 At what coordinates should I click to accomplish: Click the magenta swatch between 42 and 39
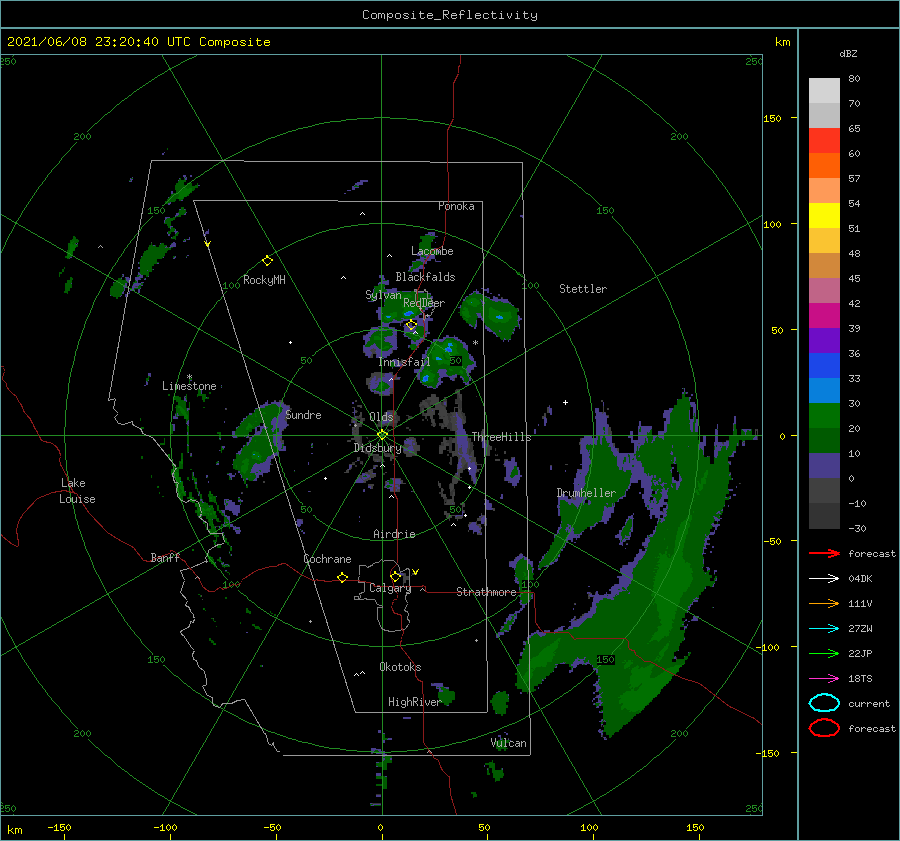tap(824, 316)
